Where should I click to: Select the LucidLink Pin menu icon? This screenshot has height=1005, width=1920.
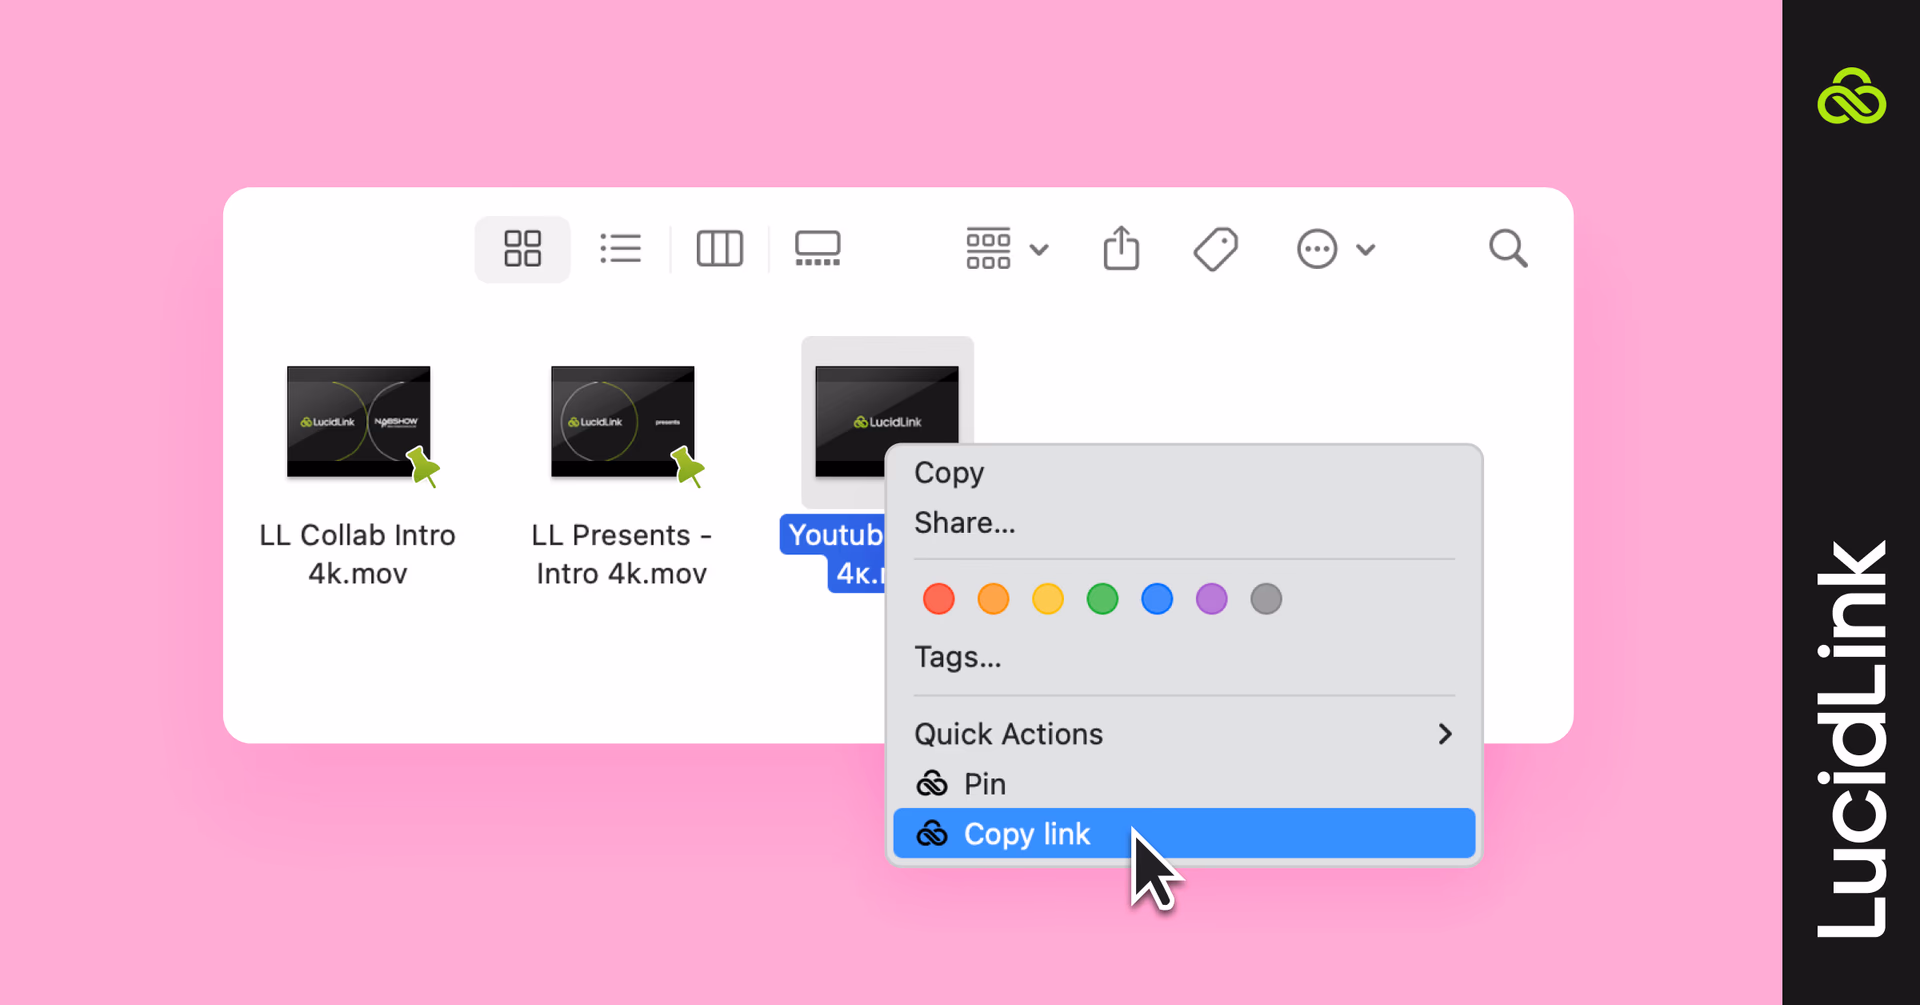click(x=932, y=783)
